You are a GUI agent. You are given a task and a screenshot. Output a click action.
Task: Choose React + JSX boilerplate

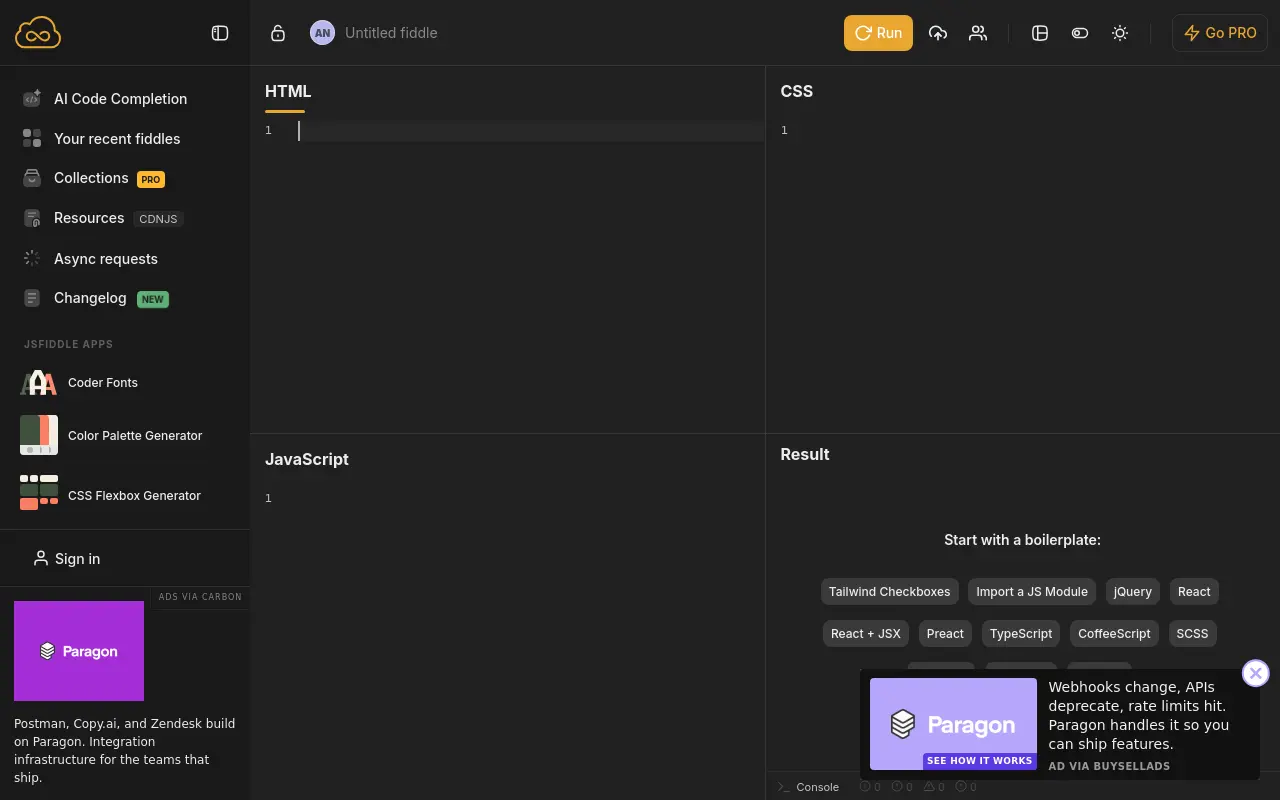pos(866,634)
